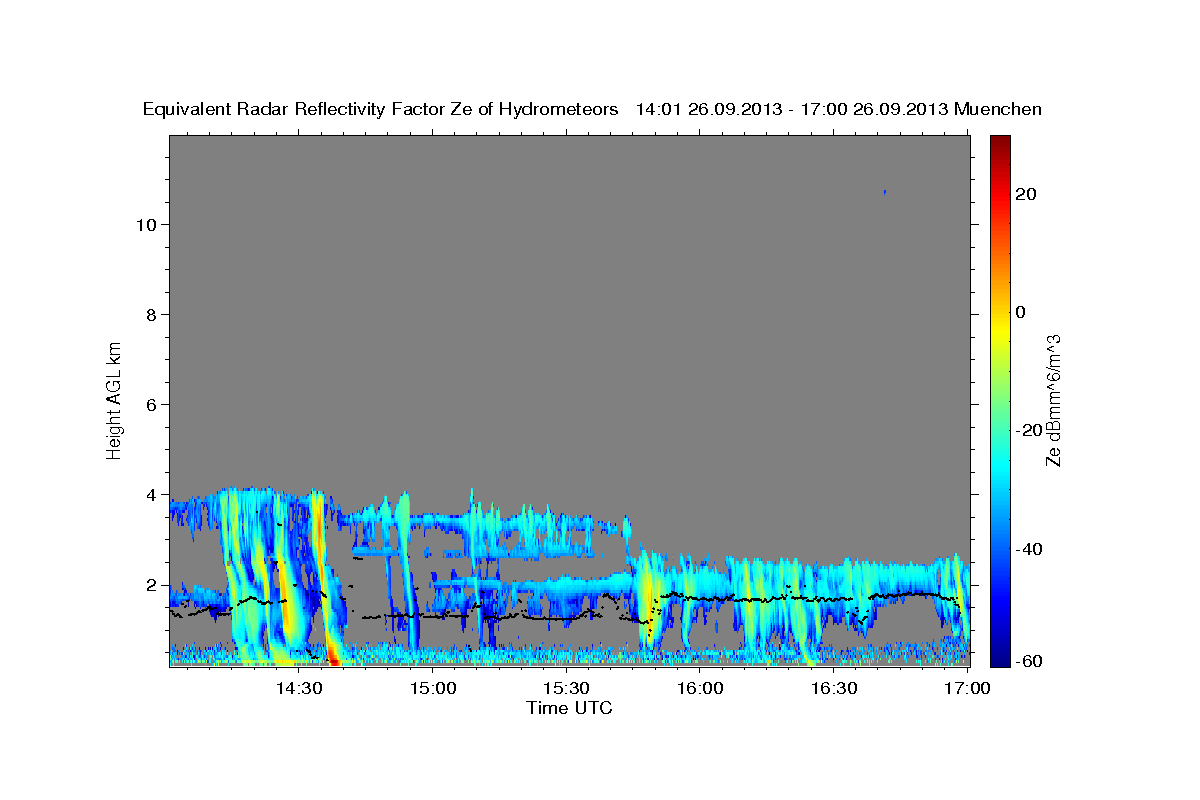1200x800 pixels.
Task: Click the colorbar label 0
Action: (1021, 312)
